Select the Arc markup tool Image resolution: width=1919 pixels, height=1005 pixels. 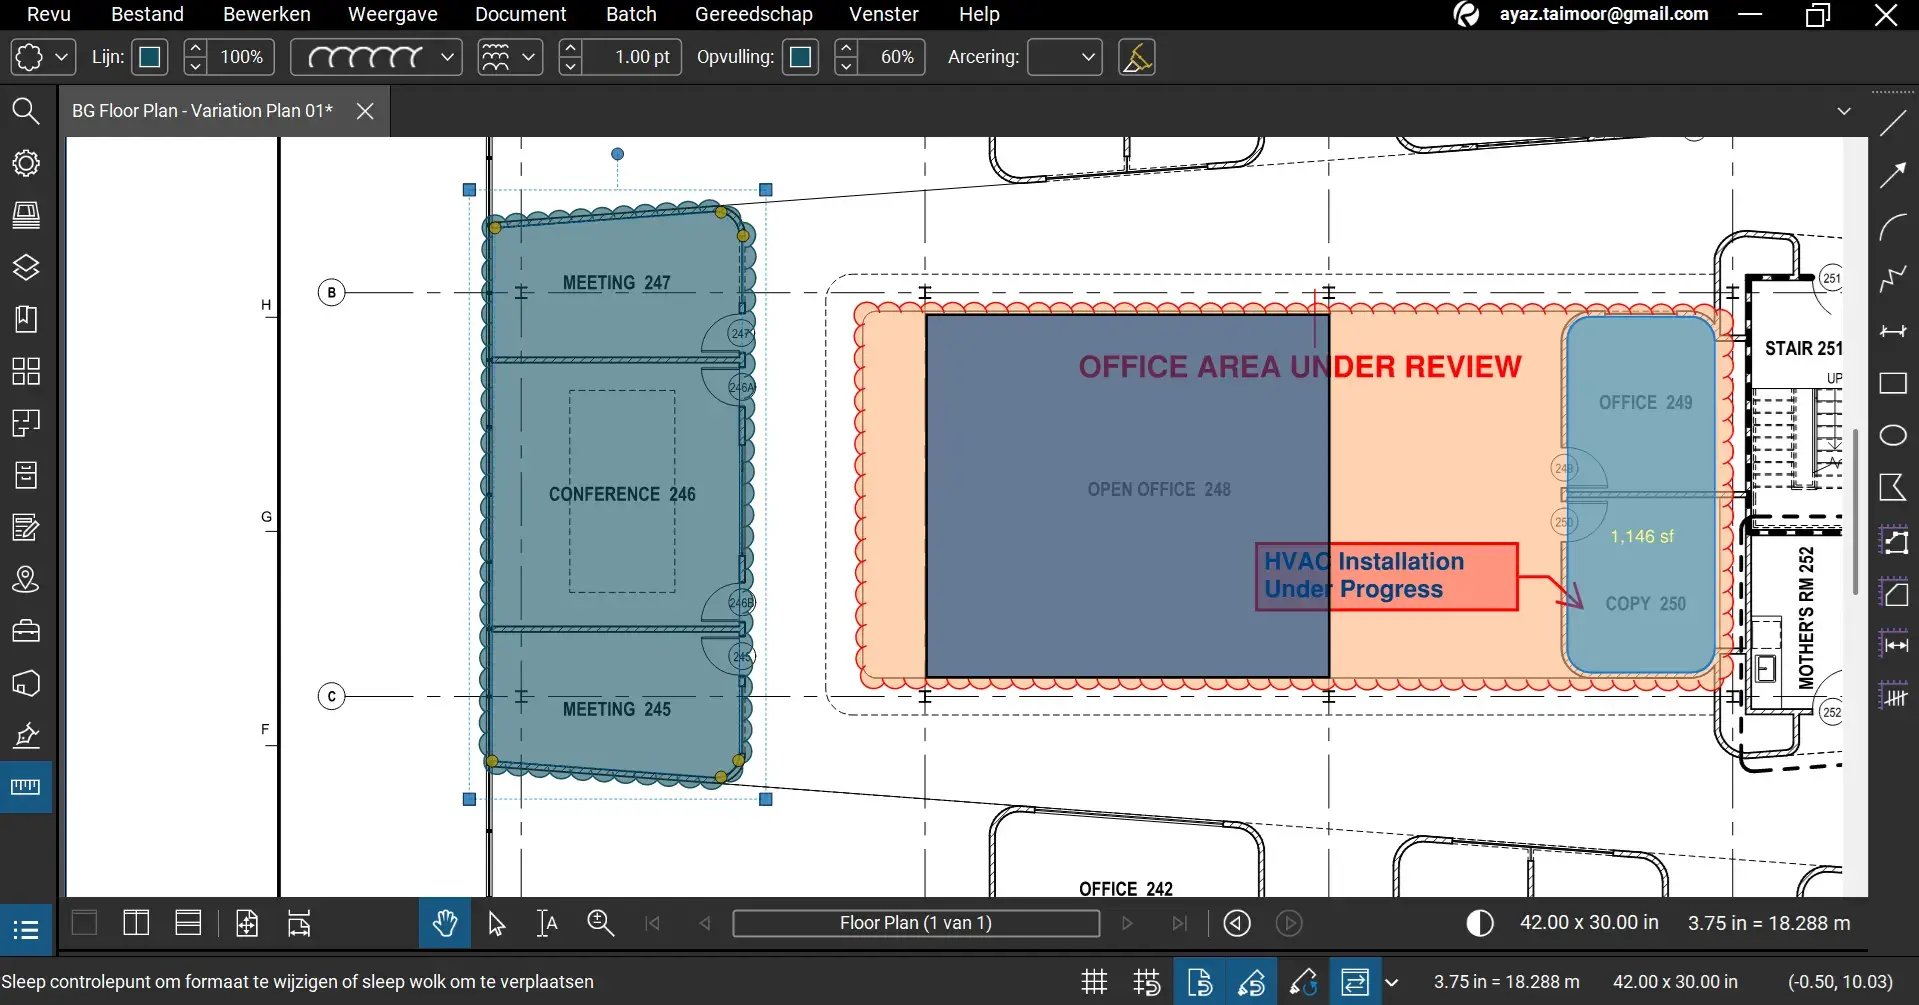(1893, 227)
